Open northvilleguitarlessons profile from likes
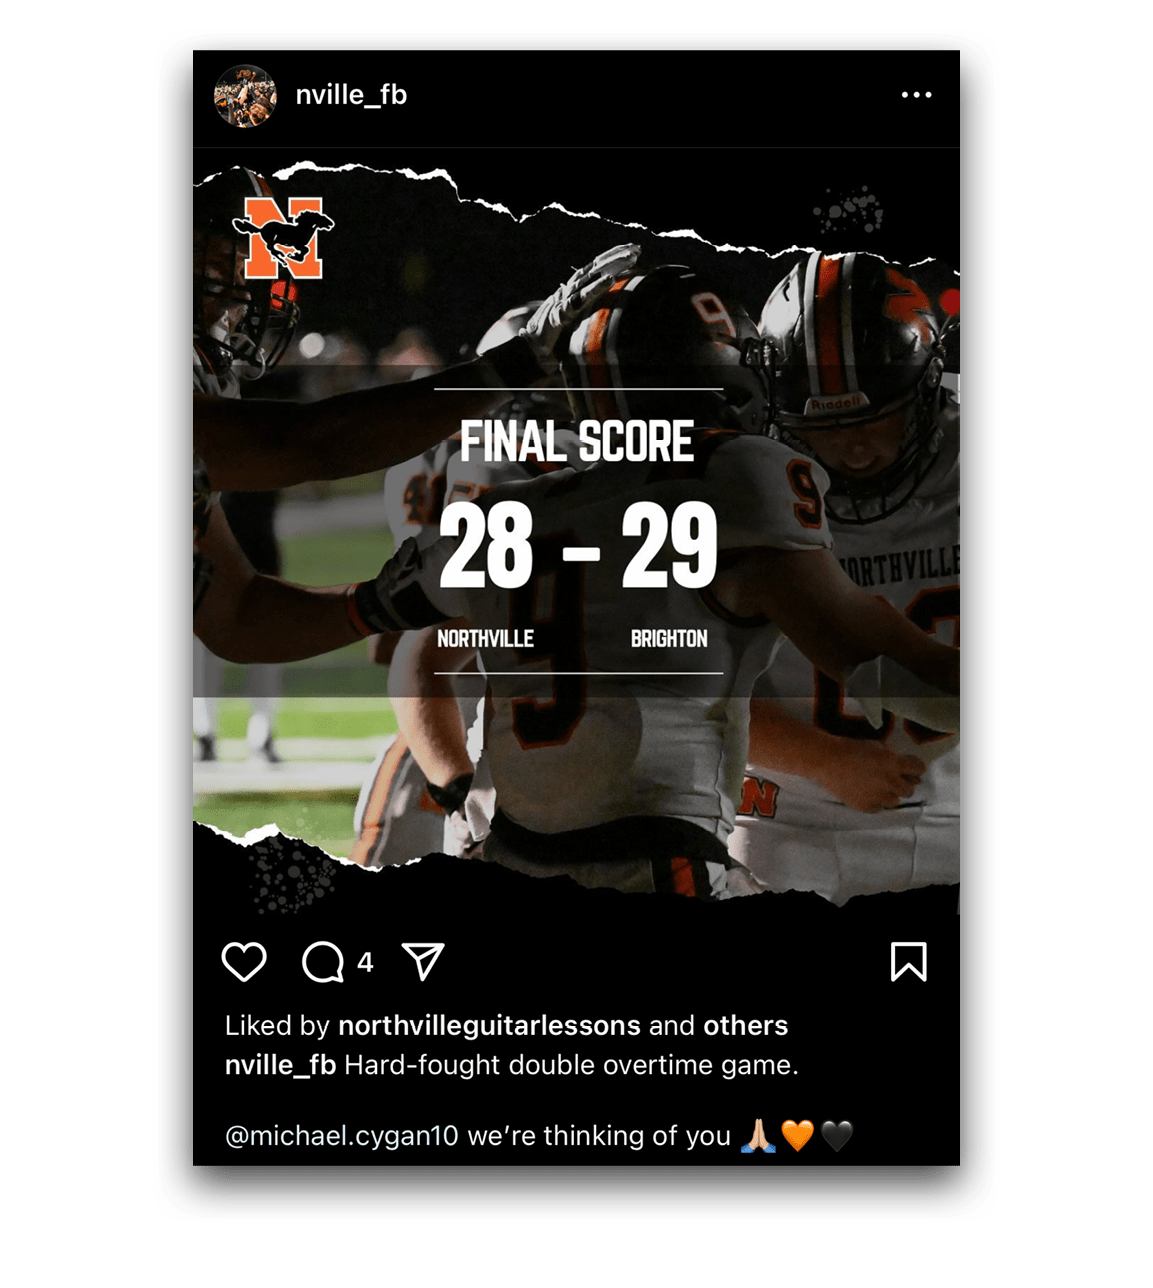 [489, 1026]
